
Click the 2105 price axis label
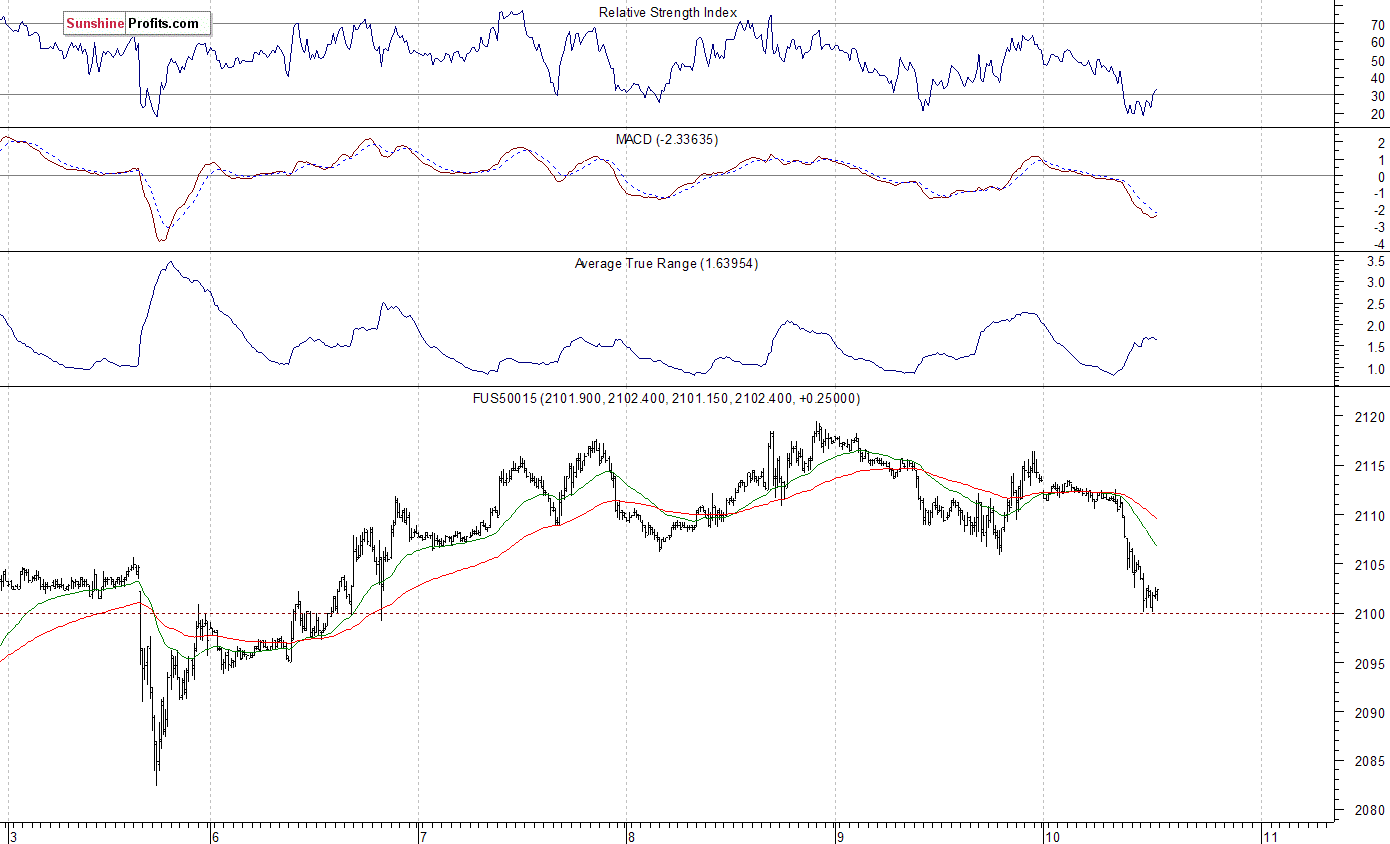pyautogui.click(x=1370, y=565)
